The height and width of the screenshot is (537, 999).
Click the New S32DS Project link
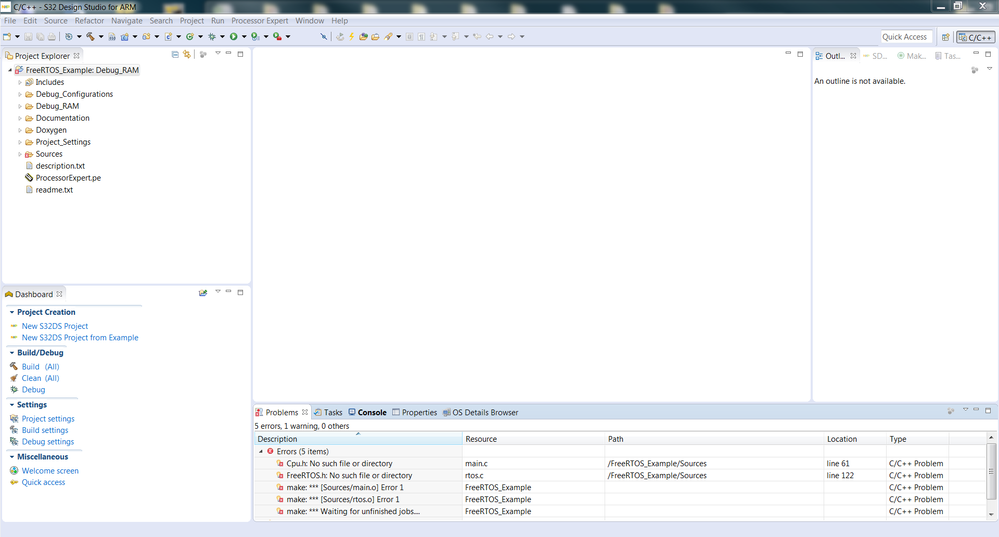pos(55,326)
